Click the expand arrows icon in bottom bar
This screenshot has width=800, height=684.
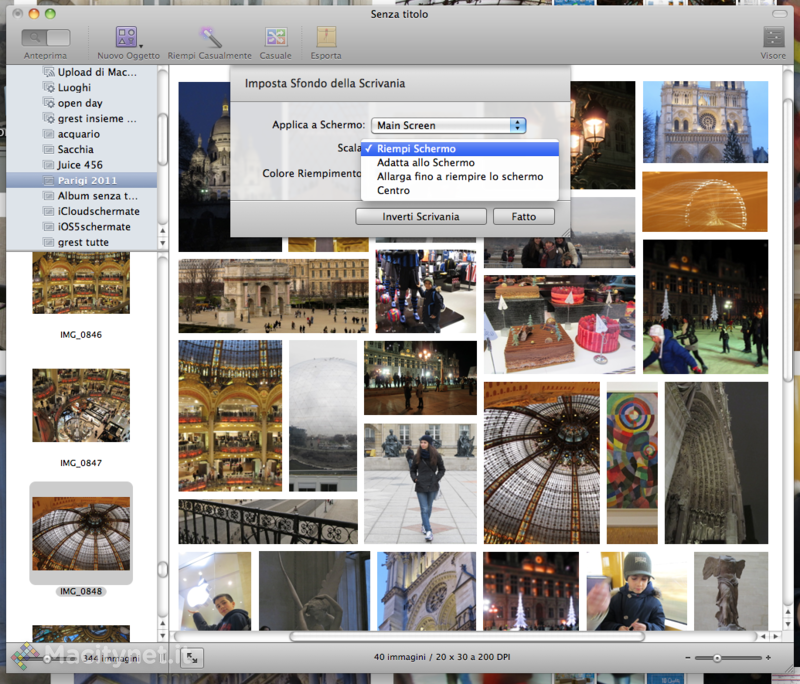coord(193,657)
